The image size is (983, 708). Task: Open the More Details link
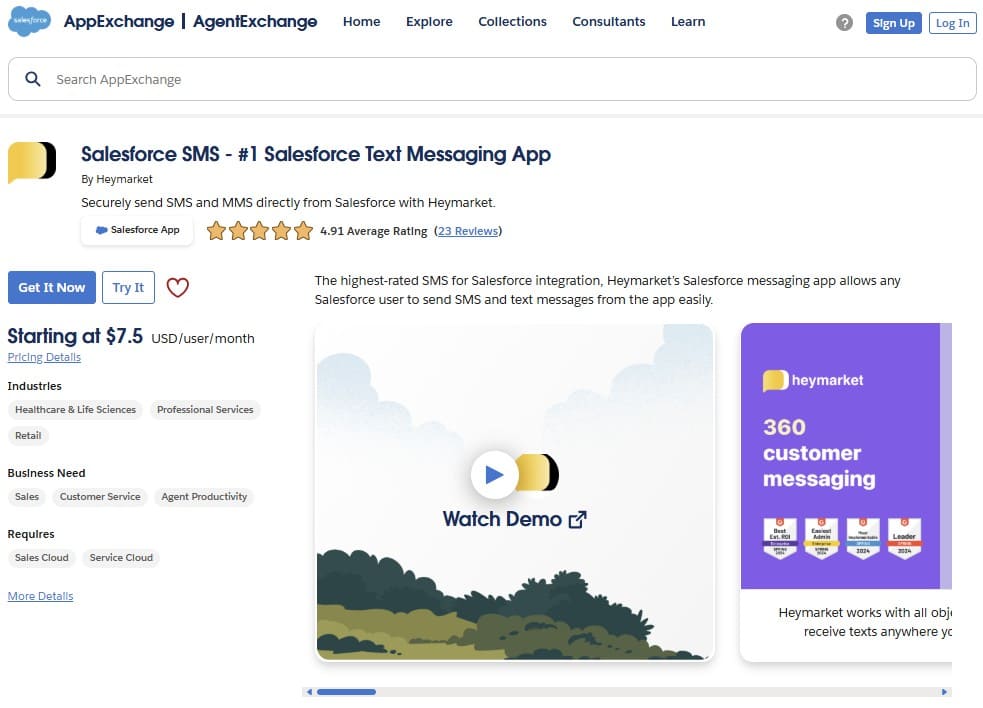pyautogui.click(x=40, y=596)
